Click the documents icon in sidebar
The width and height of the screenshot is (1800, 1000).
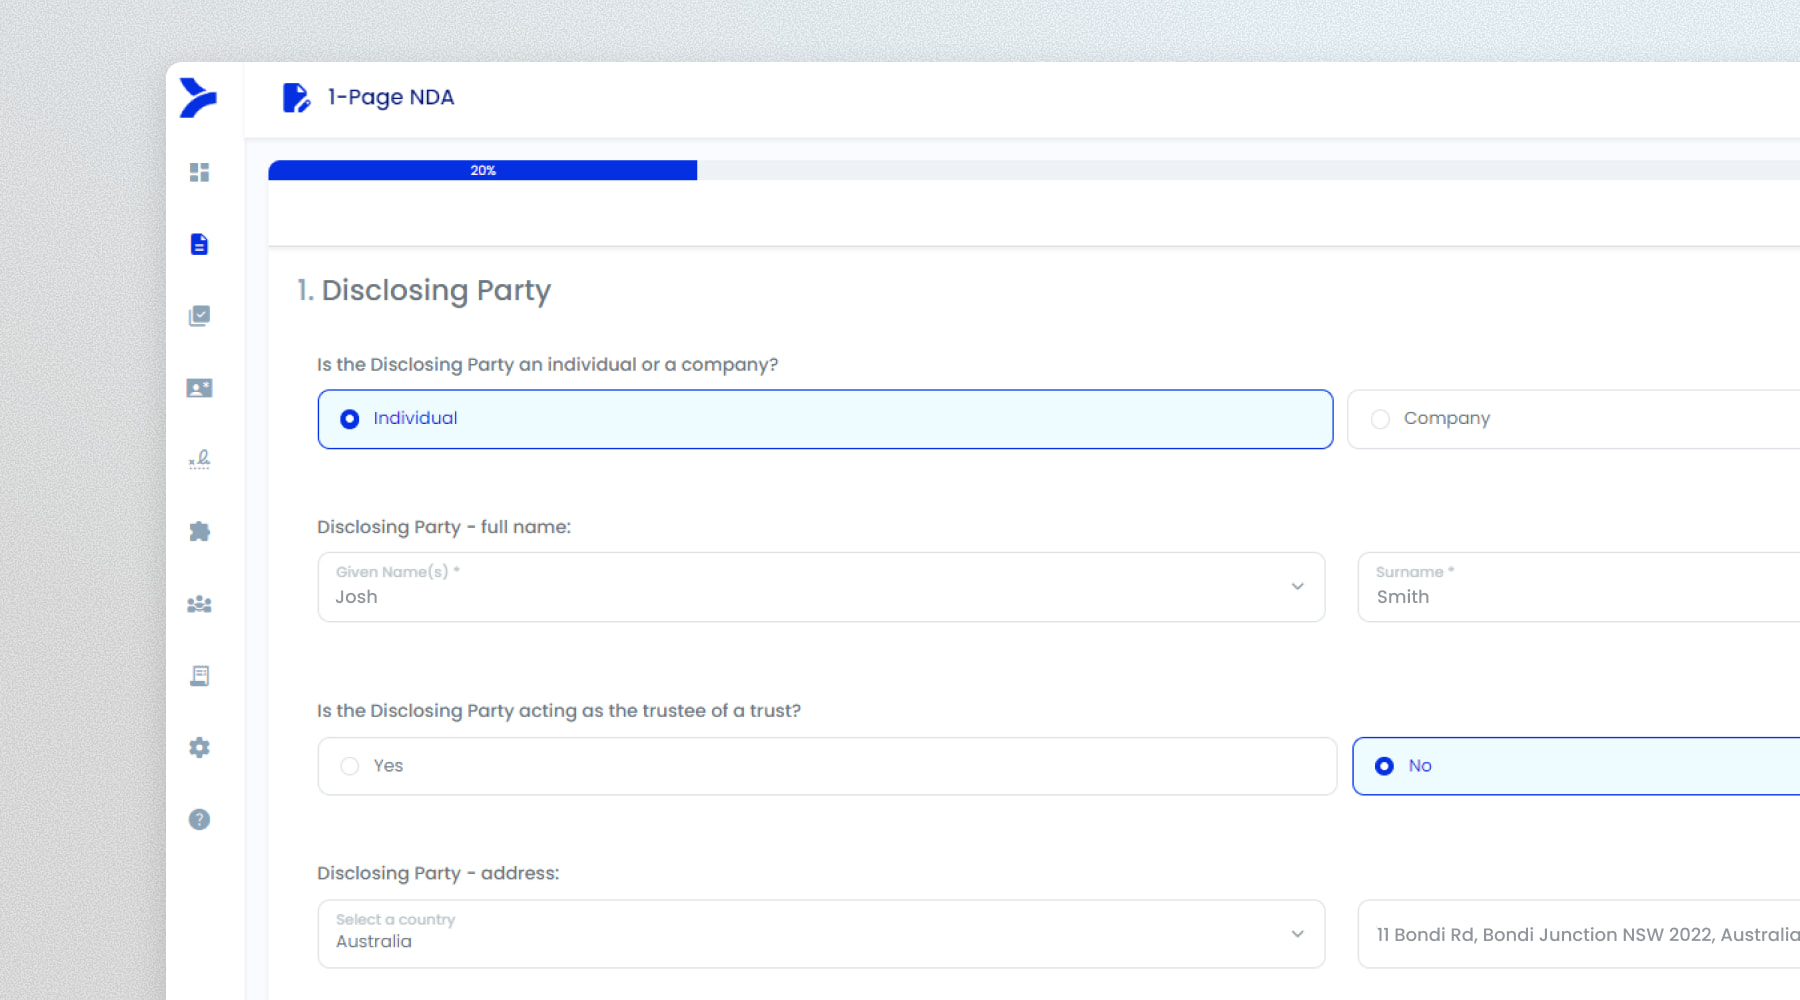(x=199, y=244)
